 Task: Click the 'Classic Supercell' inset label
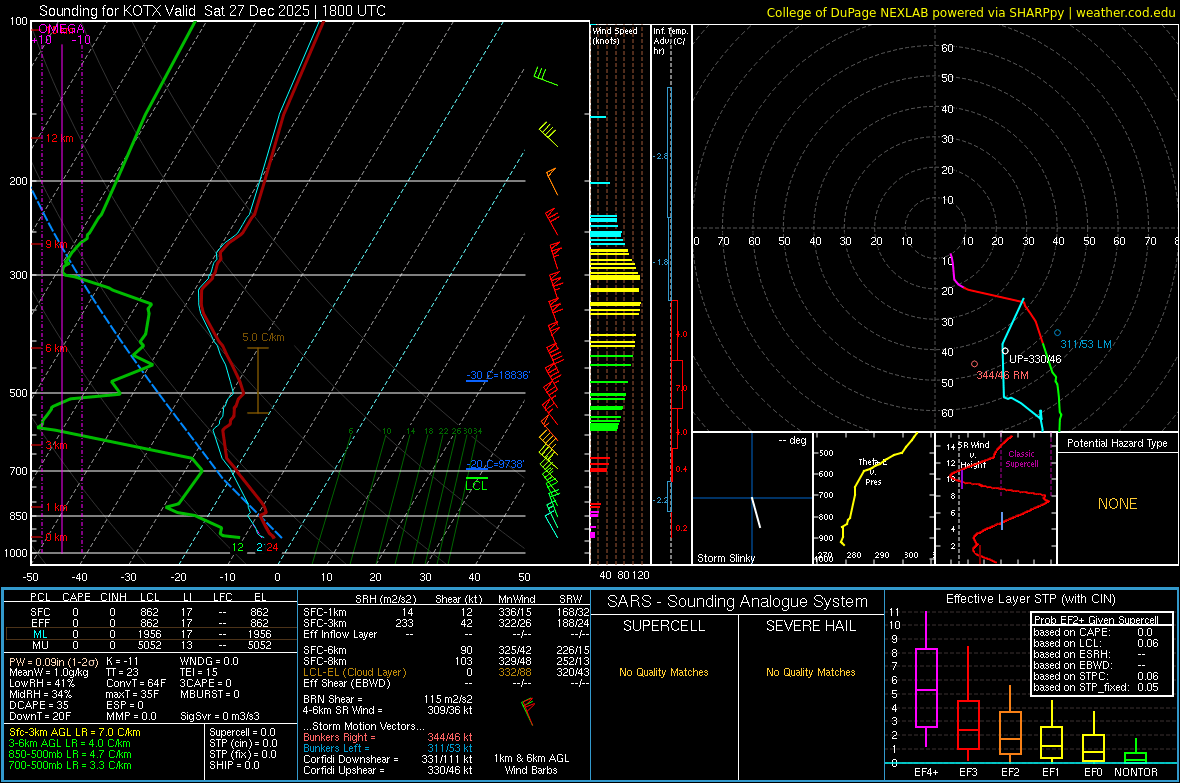pyautogui.click(x=1021, y=459)
